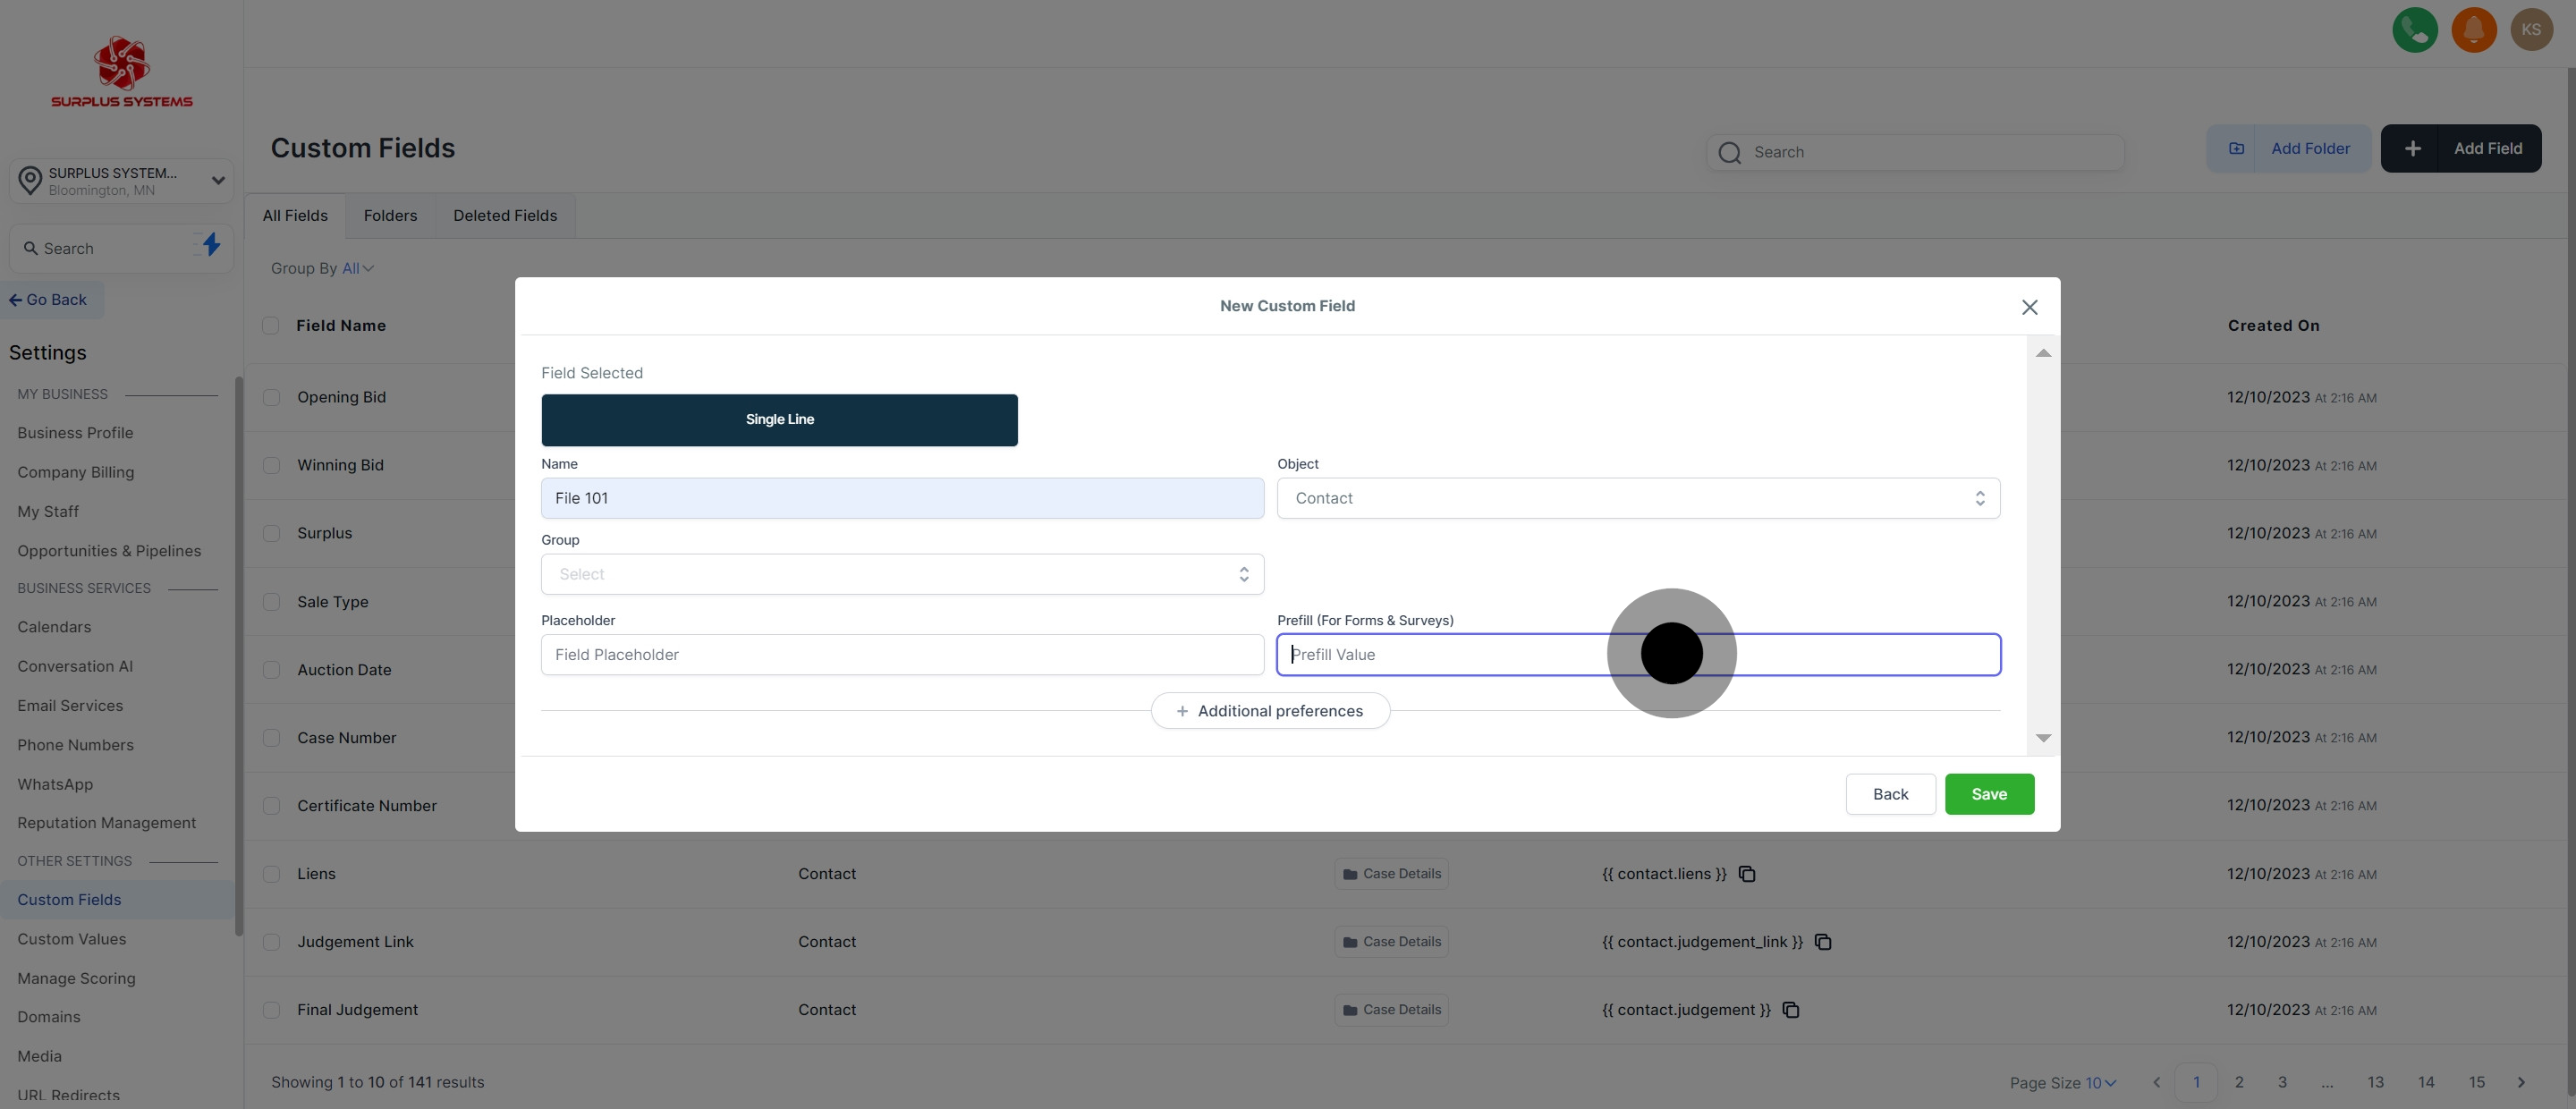2576x1109 pixels.
Task: Copy the contact.judgement merge key
Action: point(1791,1010)
